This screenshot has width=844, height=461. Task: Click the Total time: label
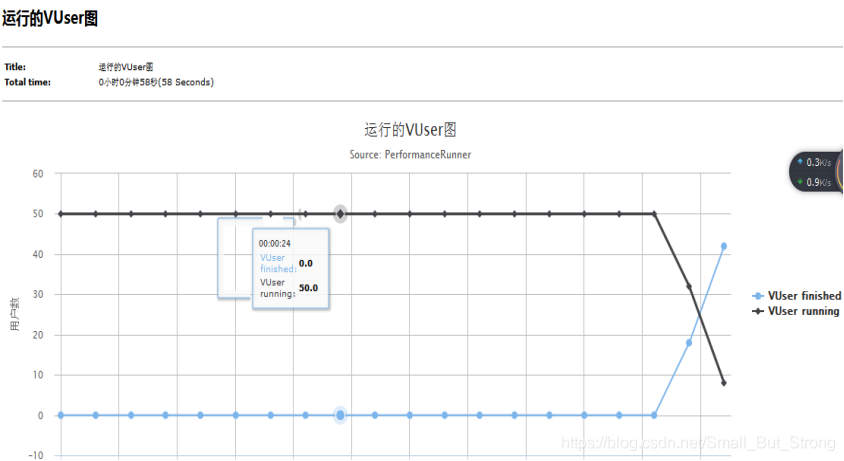click(x=27, y=82)
